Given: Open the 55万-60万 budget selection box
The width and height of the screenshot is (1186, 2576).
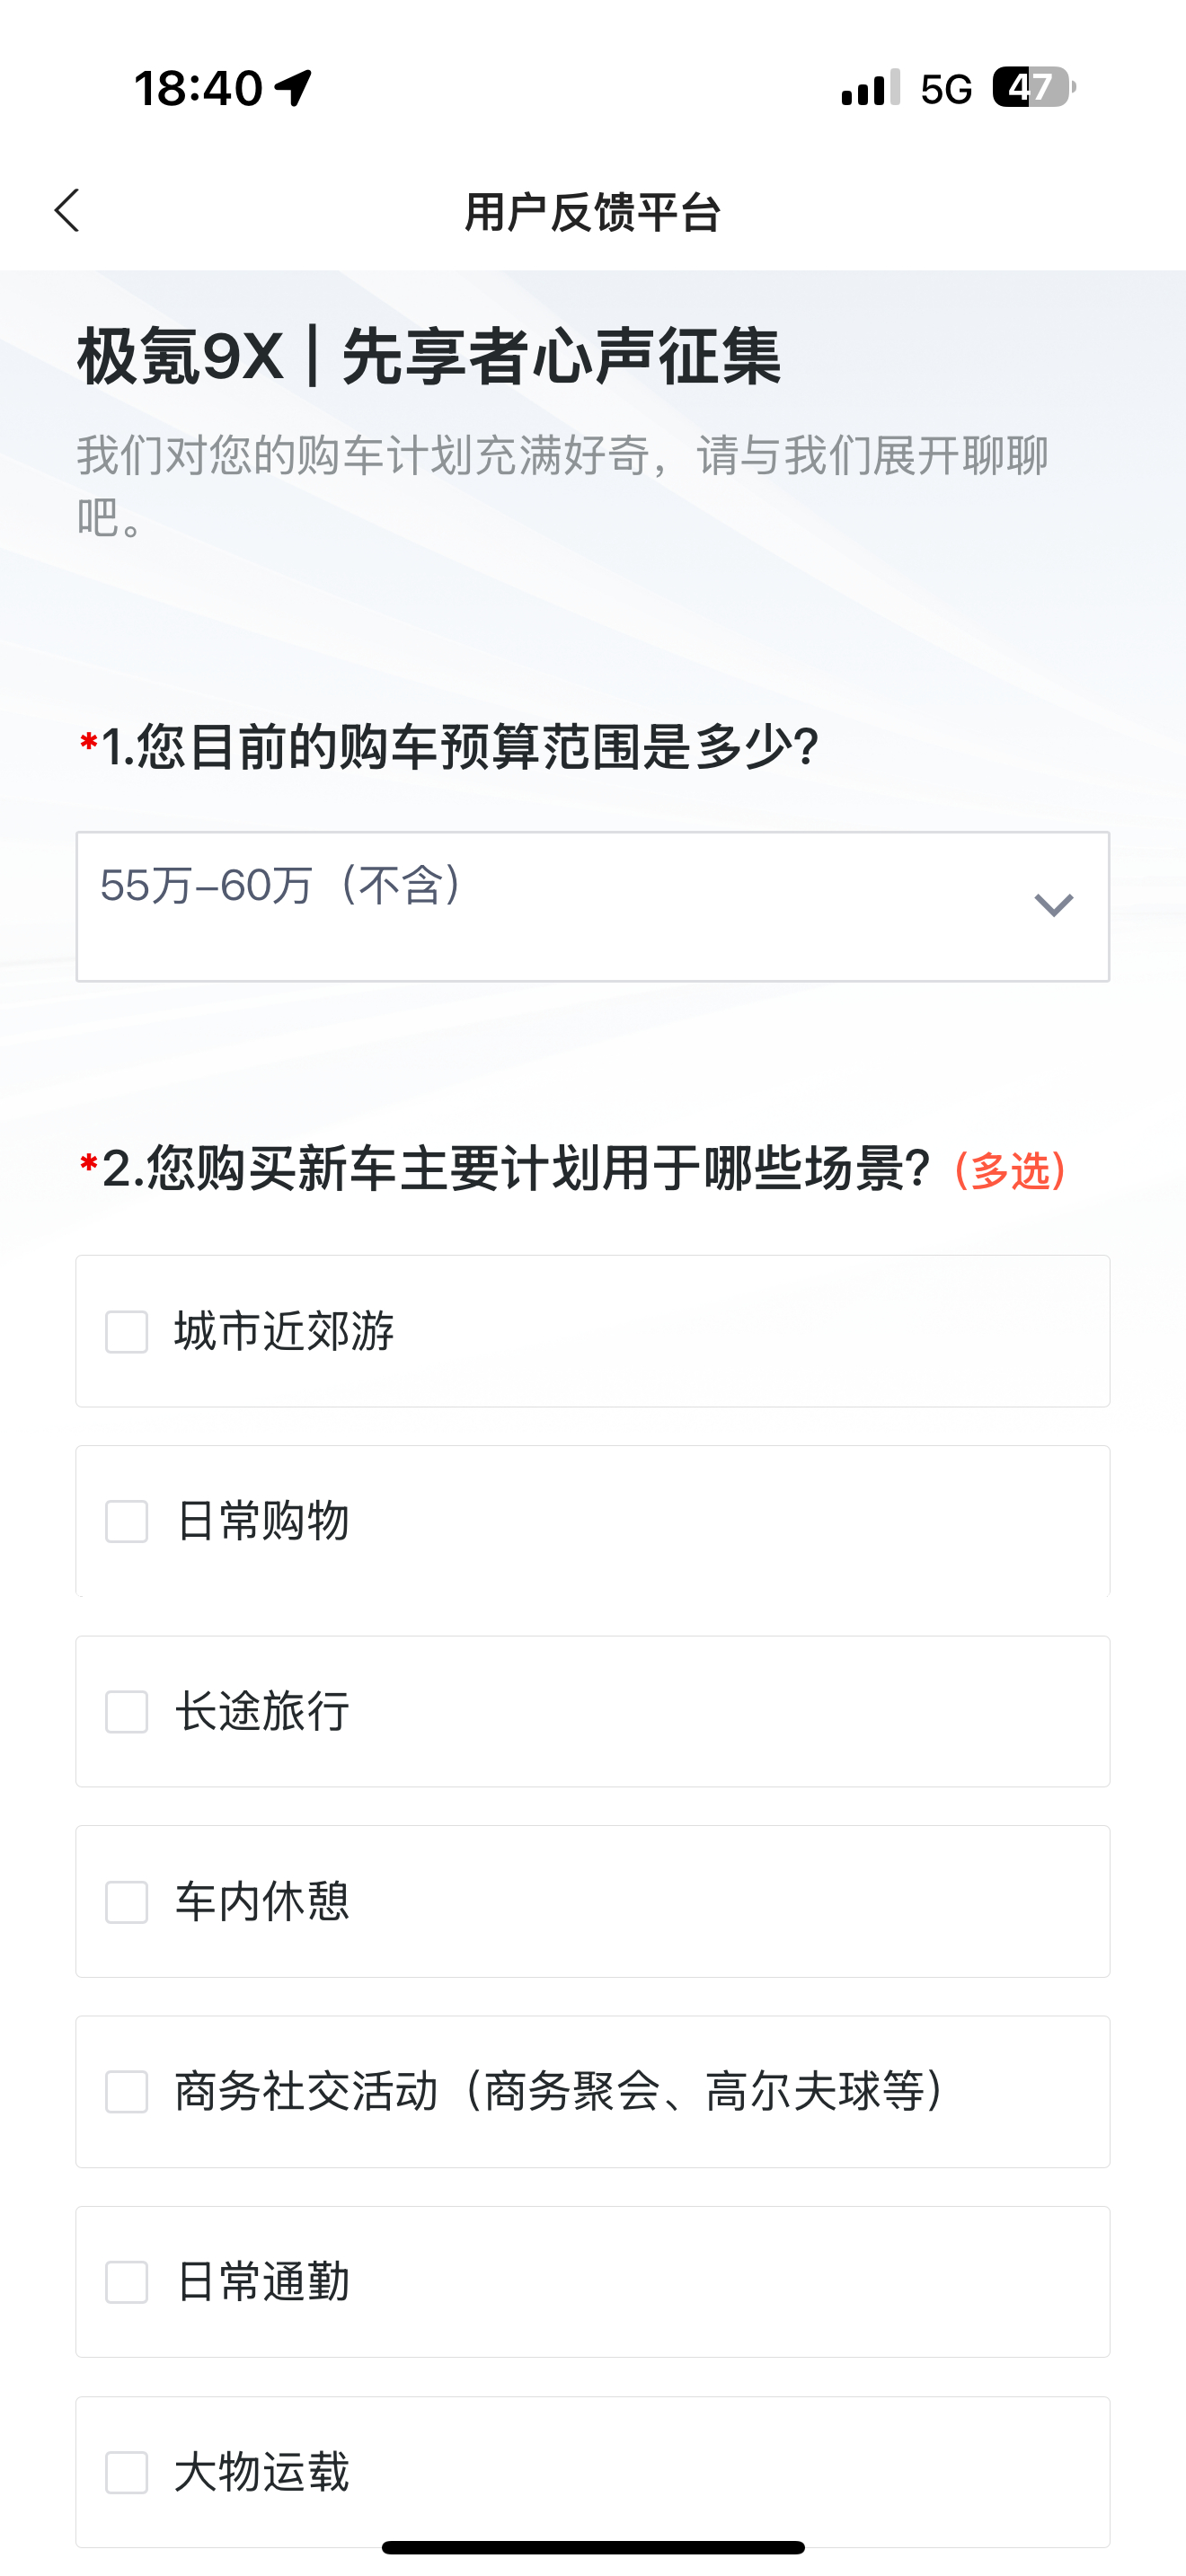Looking at the screenshot, I should coord(593,907).
